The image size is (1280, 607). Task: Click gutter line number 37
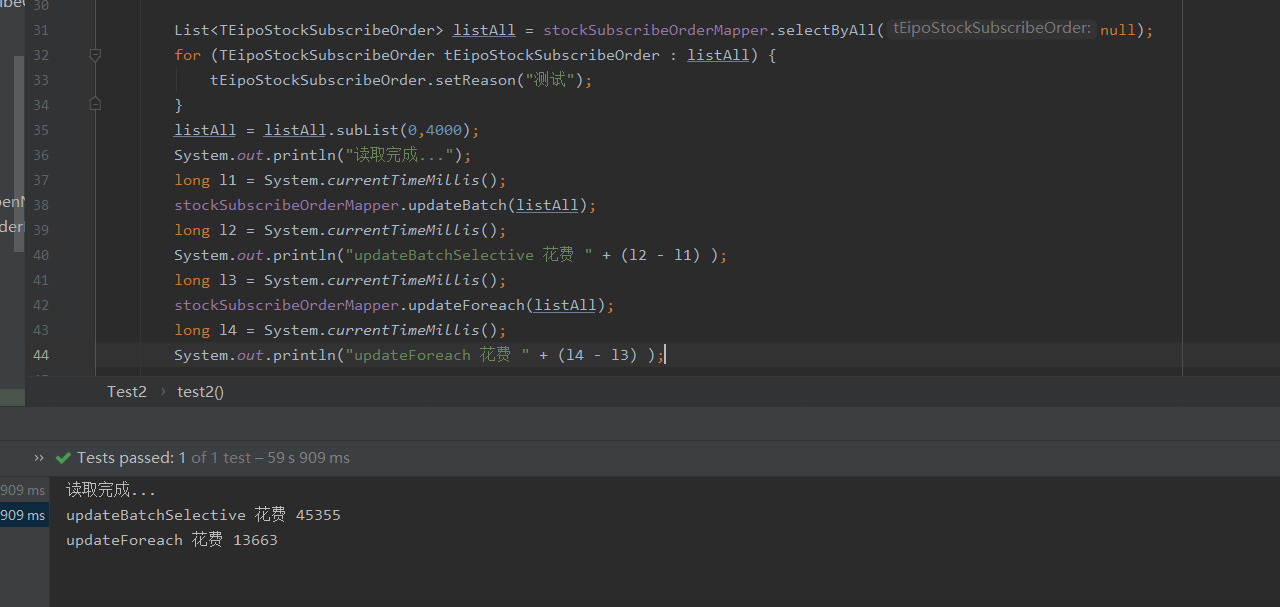(x=40, y=180)
